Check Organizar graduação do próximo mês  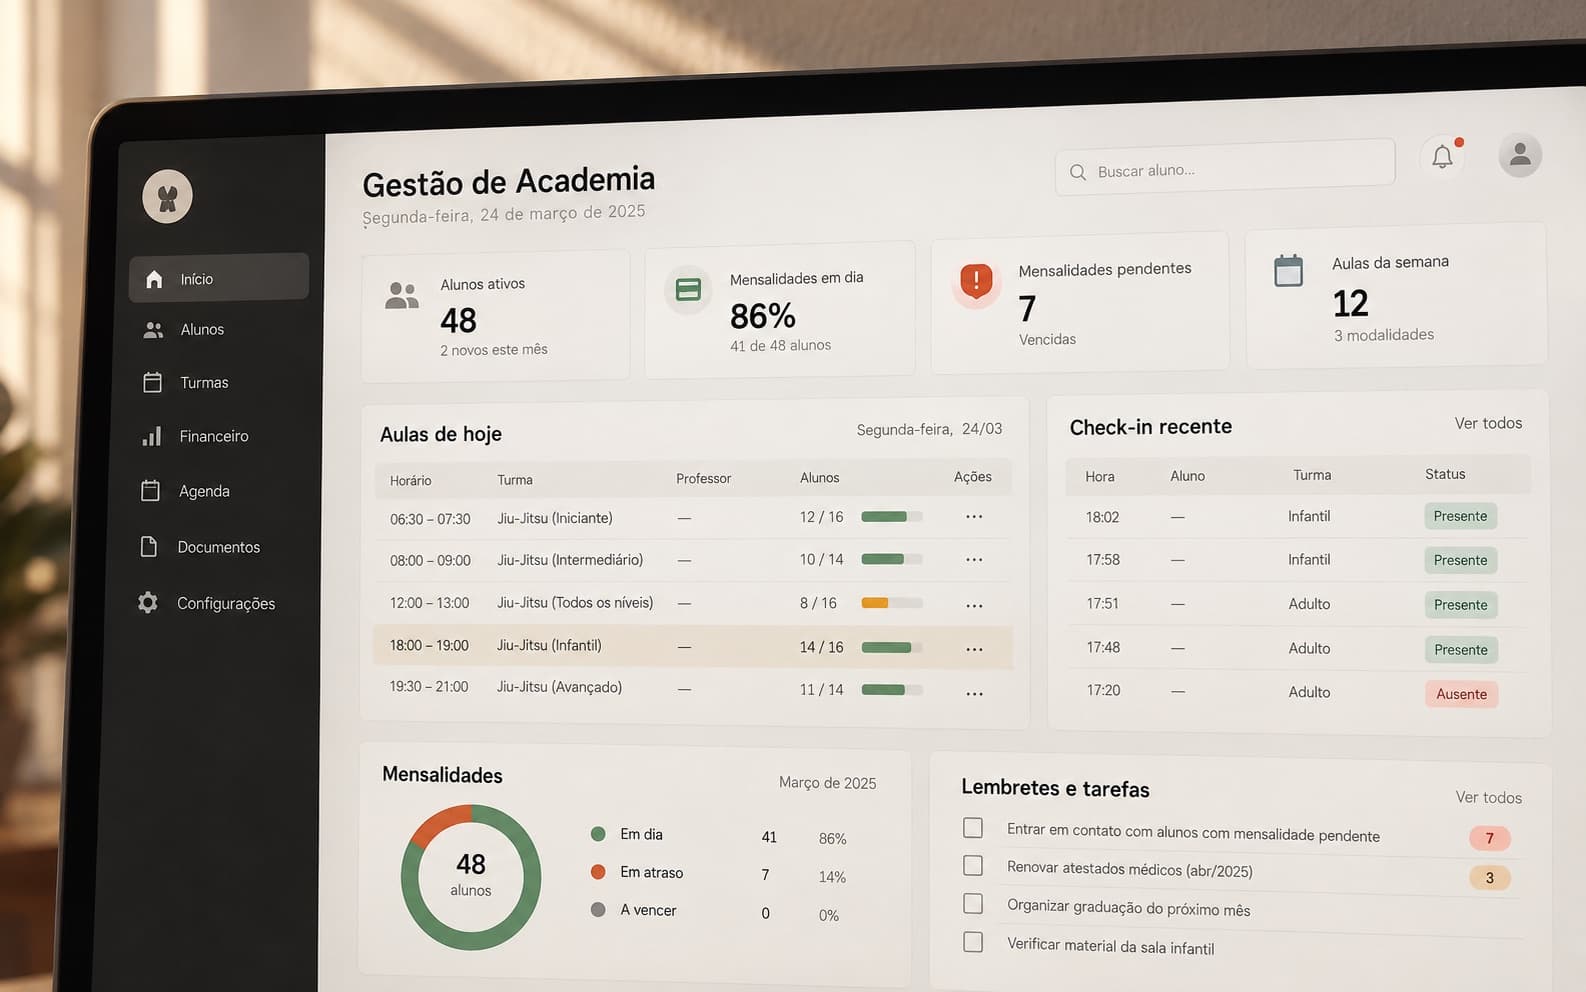click(x=973, y=904)
